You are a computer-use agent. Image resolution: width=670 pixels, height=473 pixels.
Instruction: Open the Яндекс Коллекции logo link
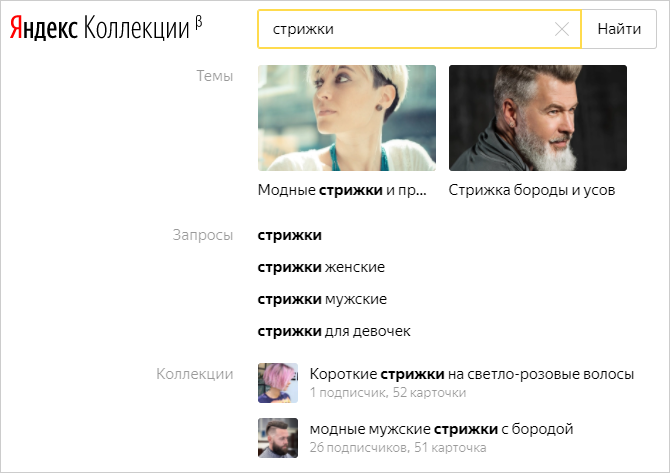[106, 28]
